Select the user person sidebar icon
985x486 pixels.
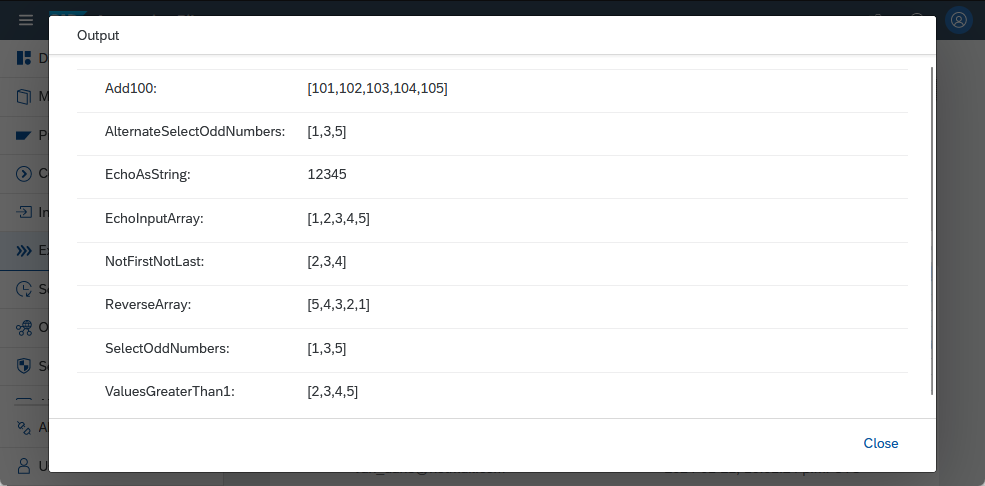coord(24,466)
